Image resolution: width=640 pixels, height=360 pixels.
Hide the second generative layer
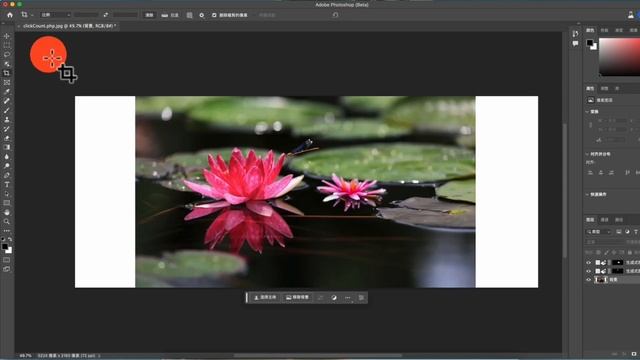(x=589, y=271)
